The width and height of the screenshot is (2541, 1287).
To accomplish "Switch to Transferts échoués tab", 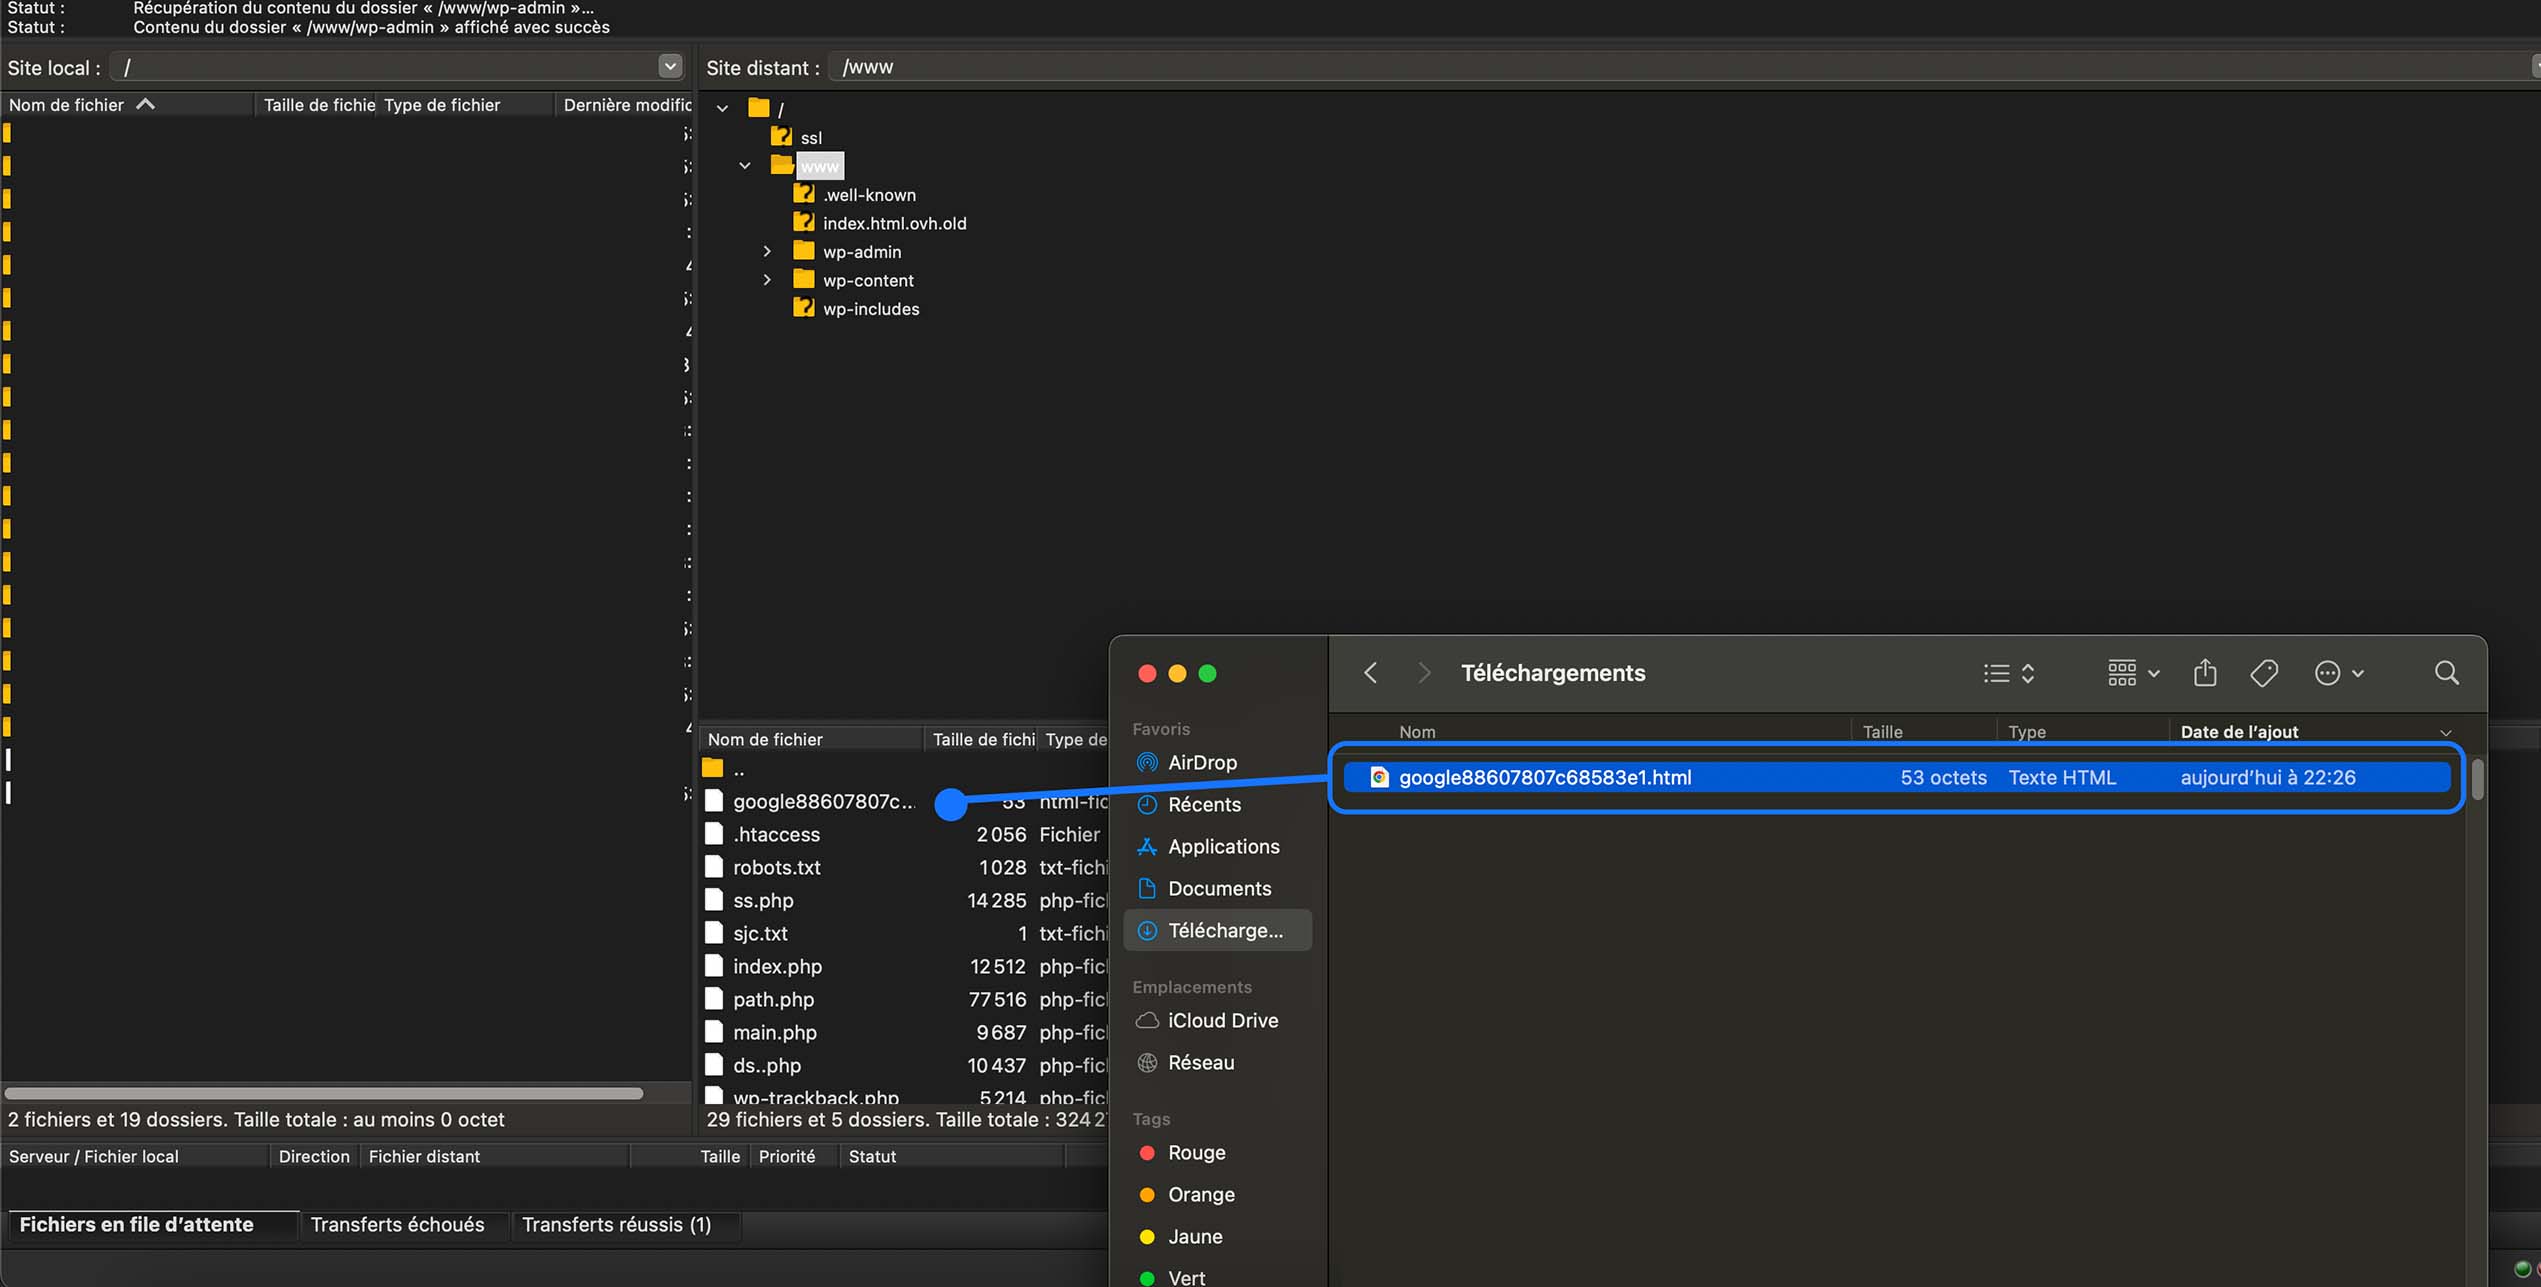I will (397, 1224).
